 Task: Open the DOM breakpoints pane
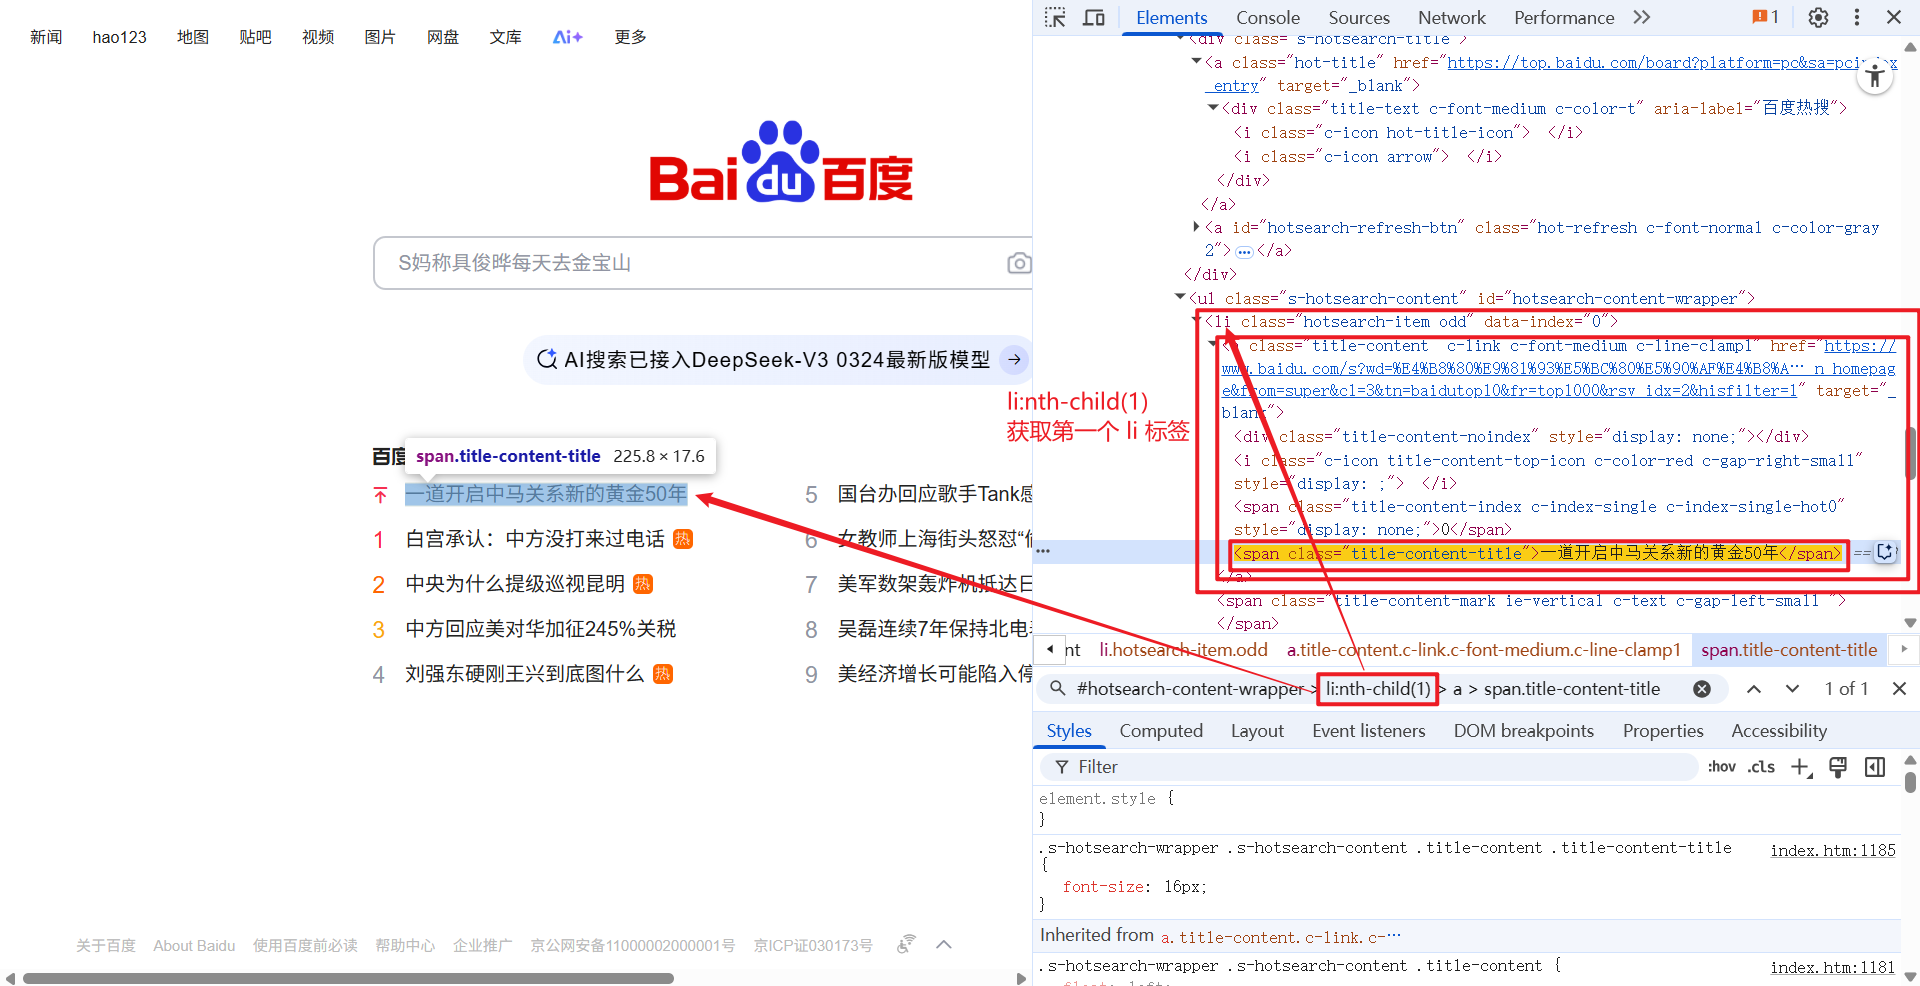point(1523,731)
